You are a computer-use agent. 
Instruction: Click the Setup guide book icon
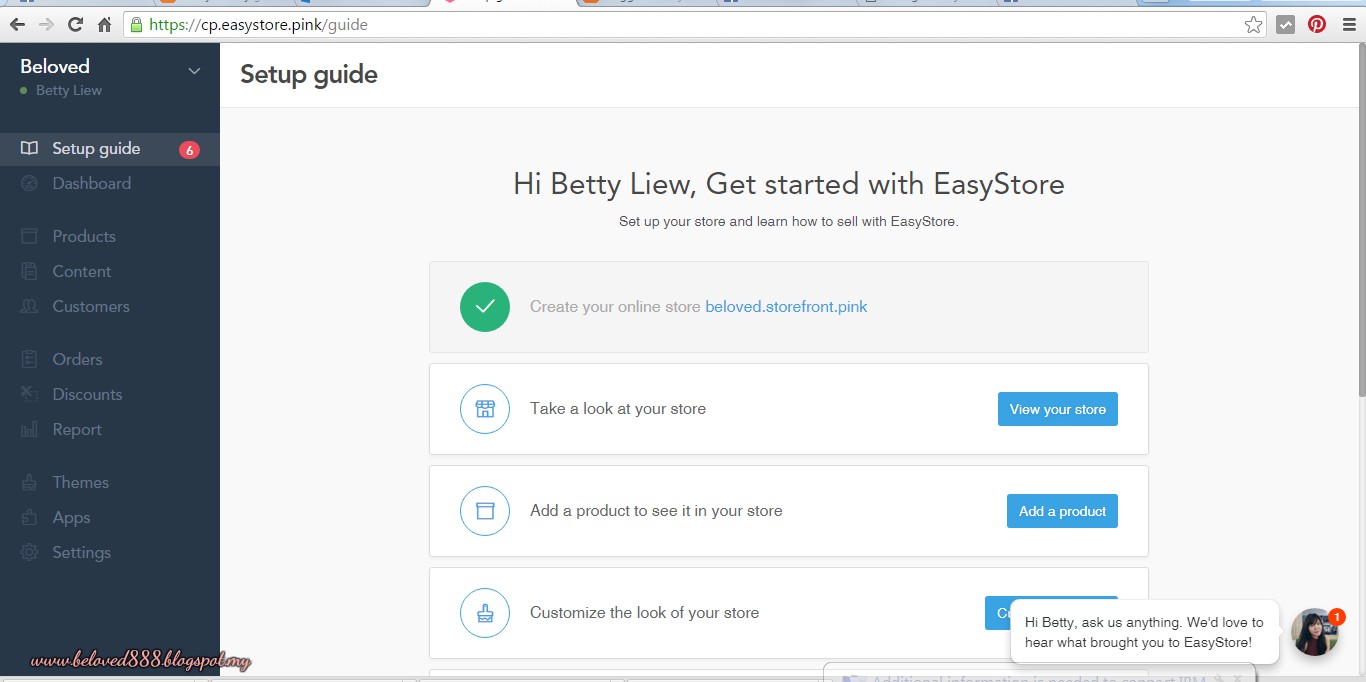point(30,148)
